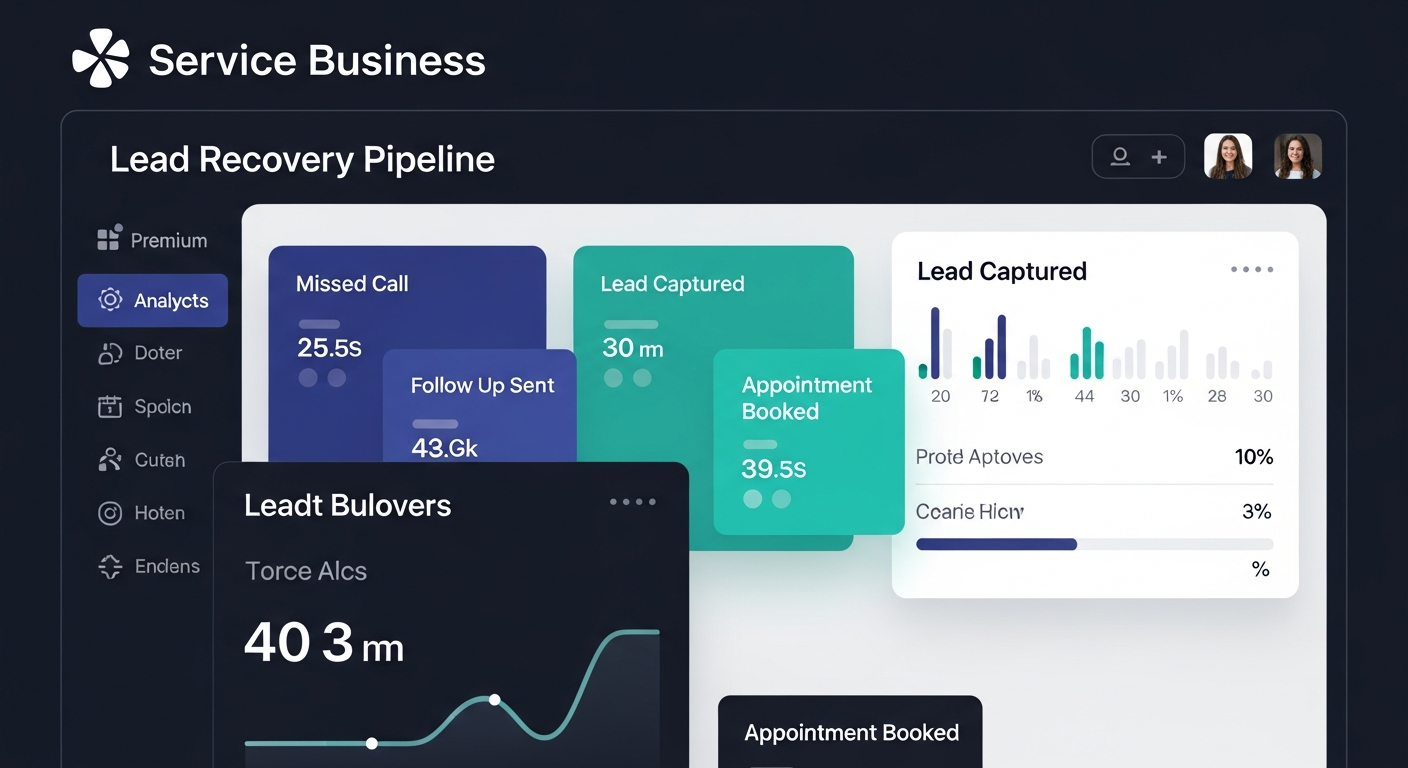Image resolution: width=1408 pixels, height=768 pixels.
Task: Open Doter in the sidebar
Action: pyautogui.click(x=140, y=353)
